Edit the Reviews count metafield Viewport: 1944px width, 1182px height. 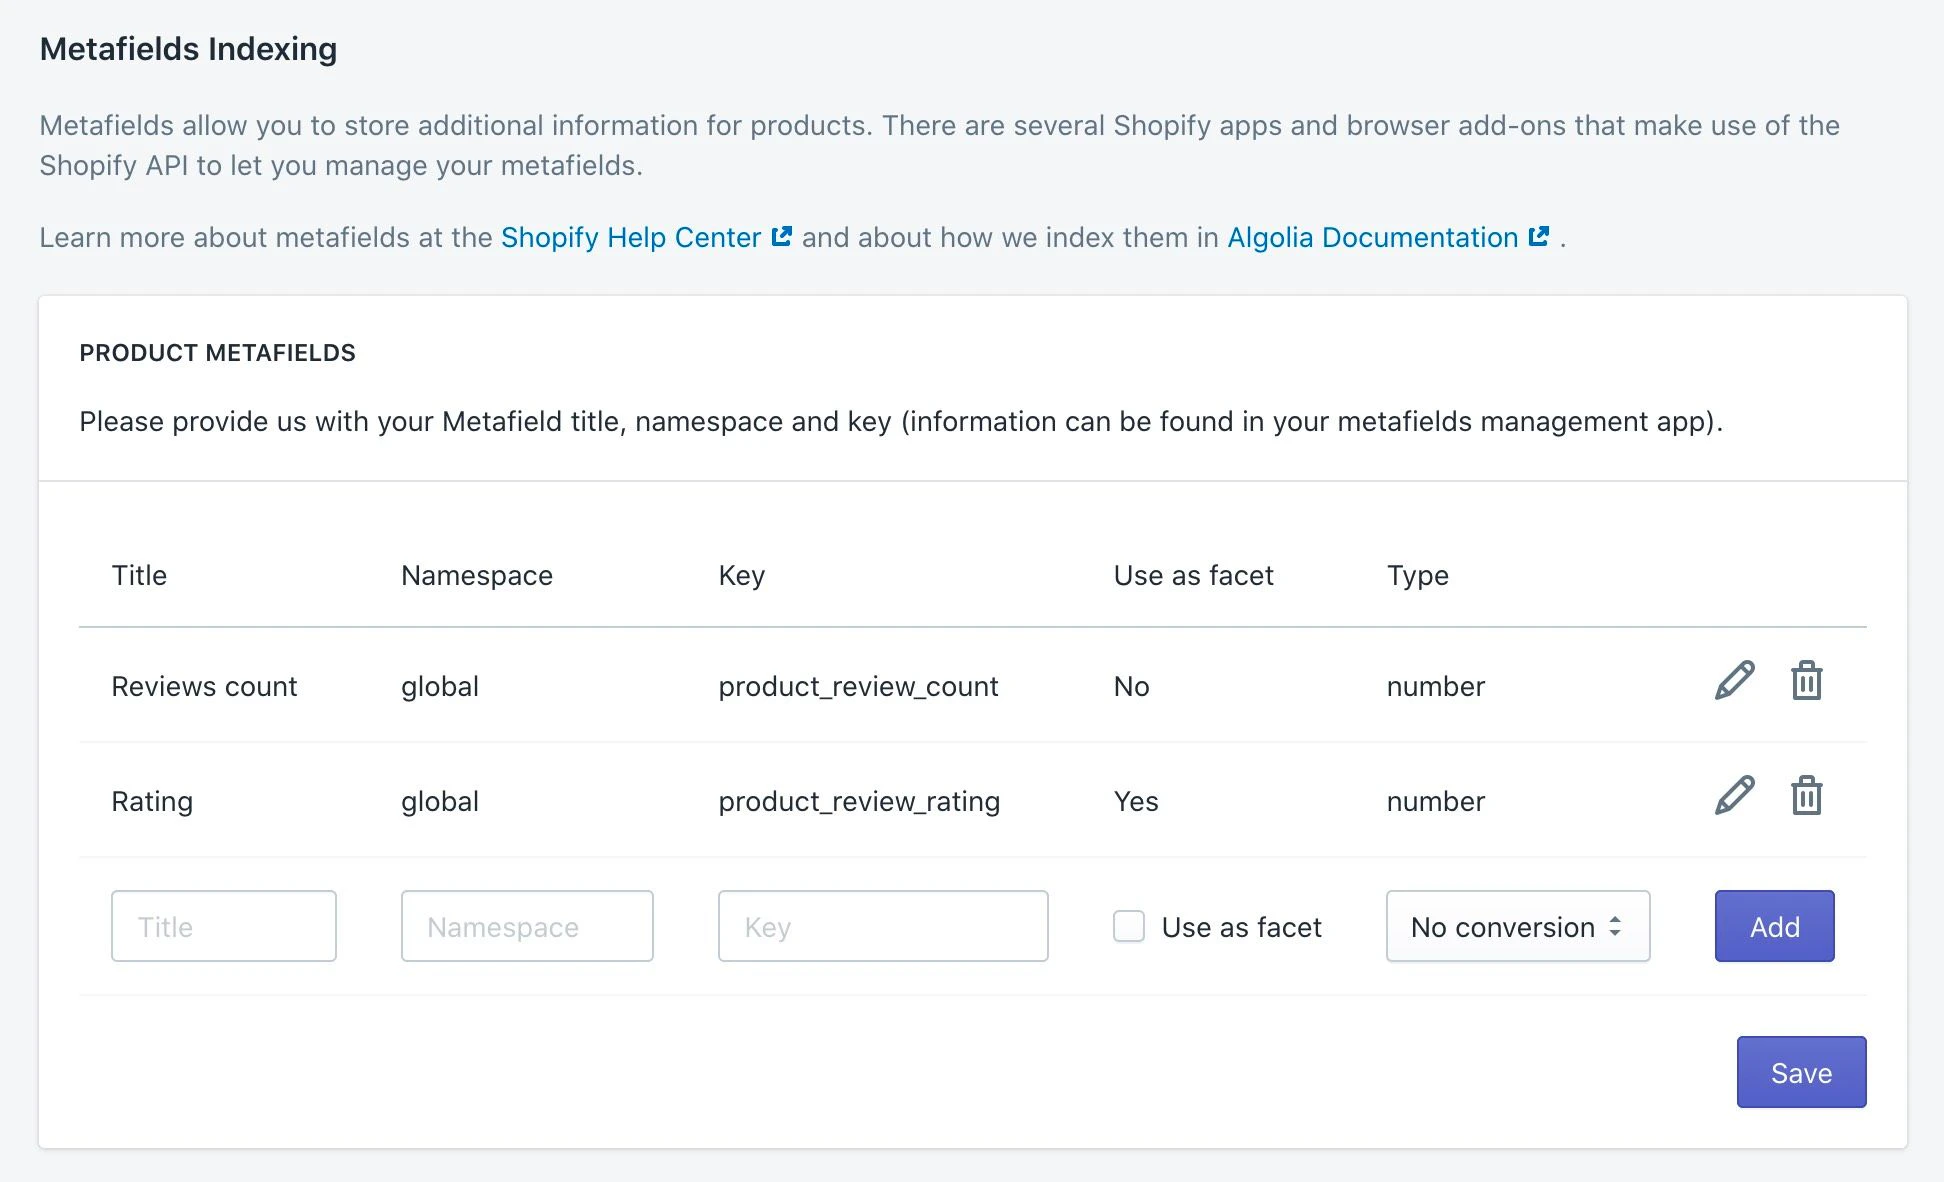pyautogui.click(x=1733, y=681)
